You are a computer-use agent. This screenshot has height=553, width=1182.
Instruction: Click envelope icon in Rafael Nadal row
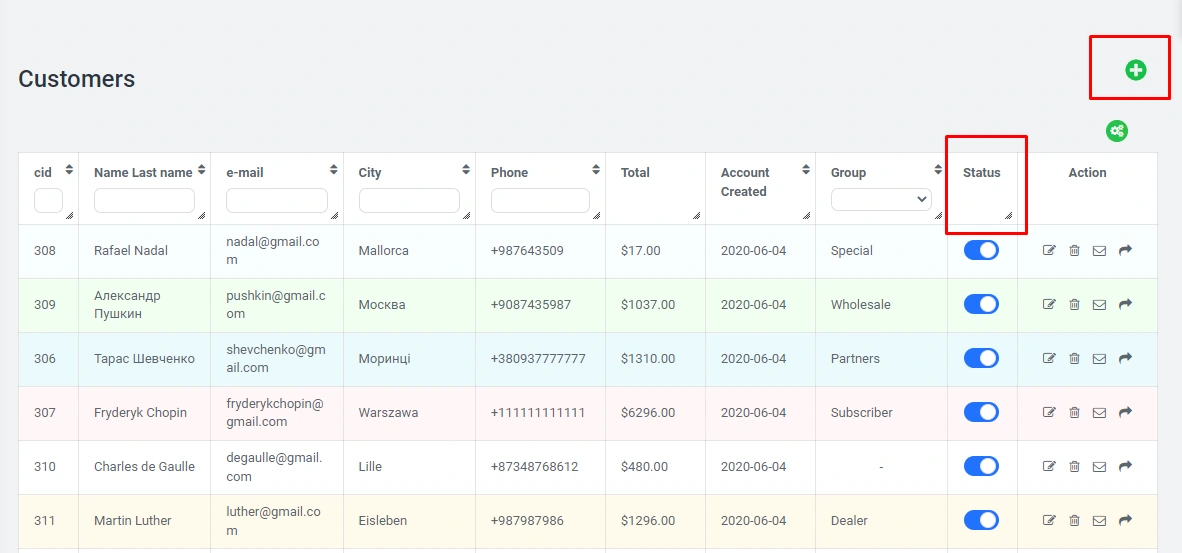[1099, 251]
